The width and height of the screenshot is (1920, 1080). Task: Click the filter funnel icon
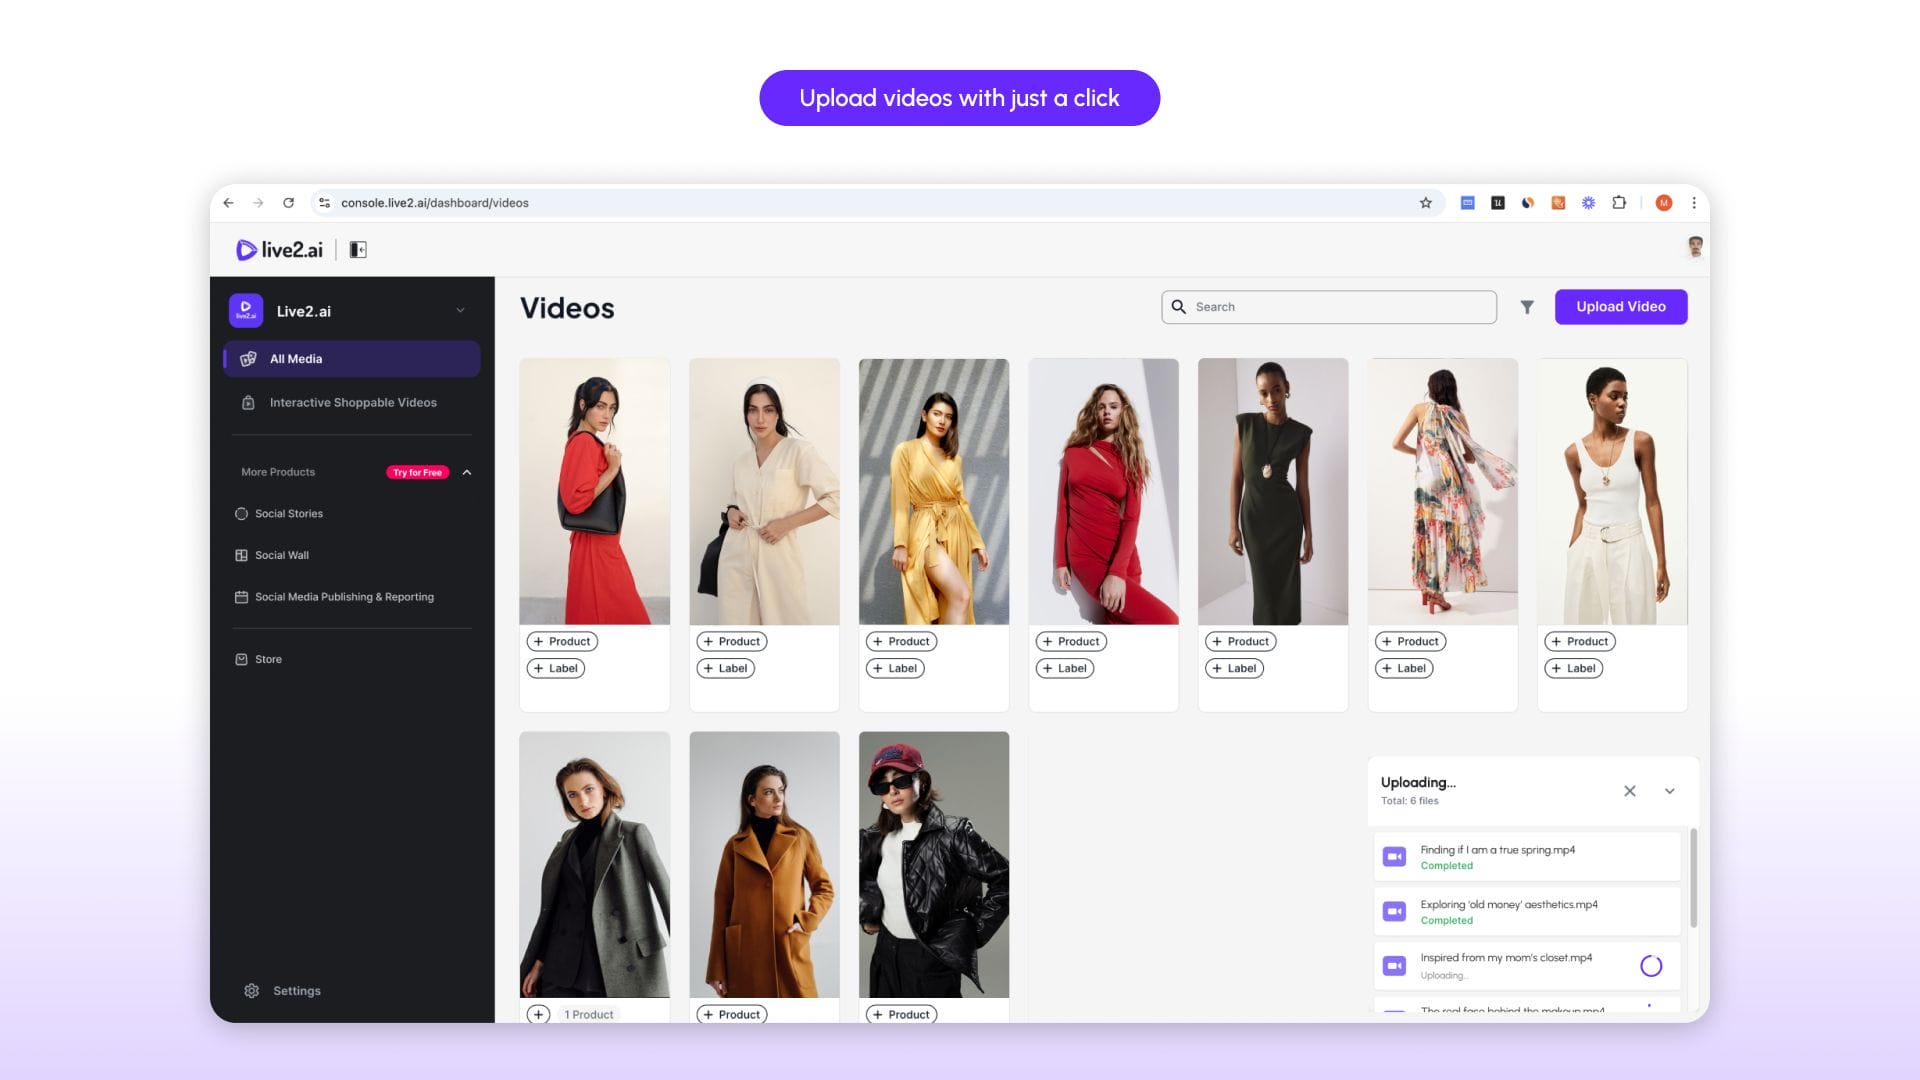click(x=1526, y=307)
